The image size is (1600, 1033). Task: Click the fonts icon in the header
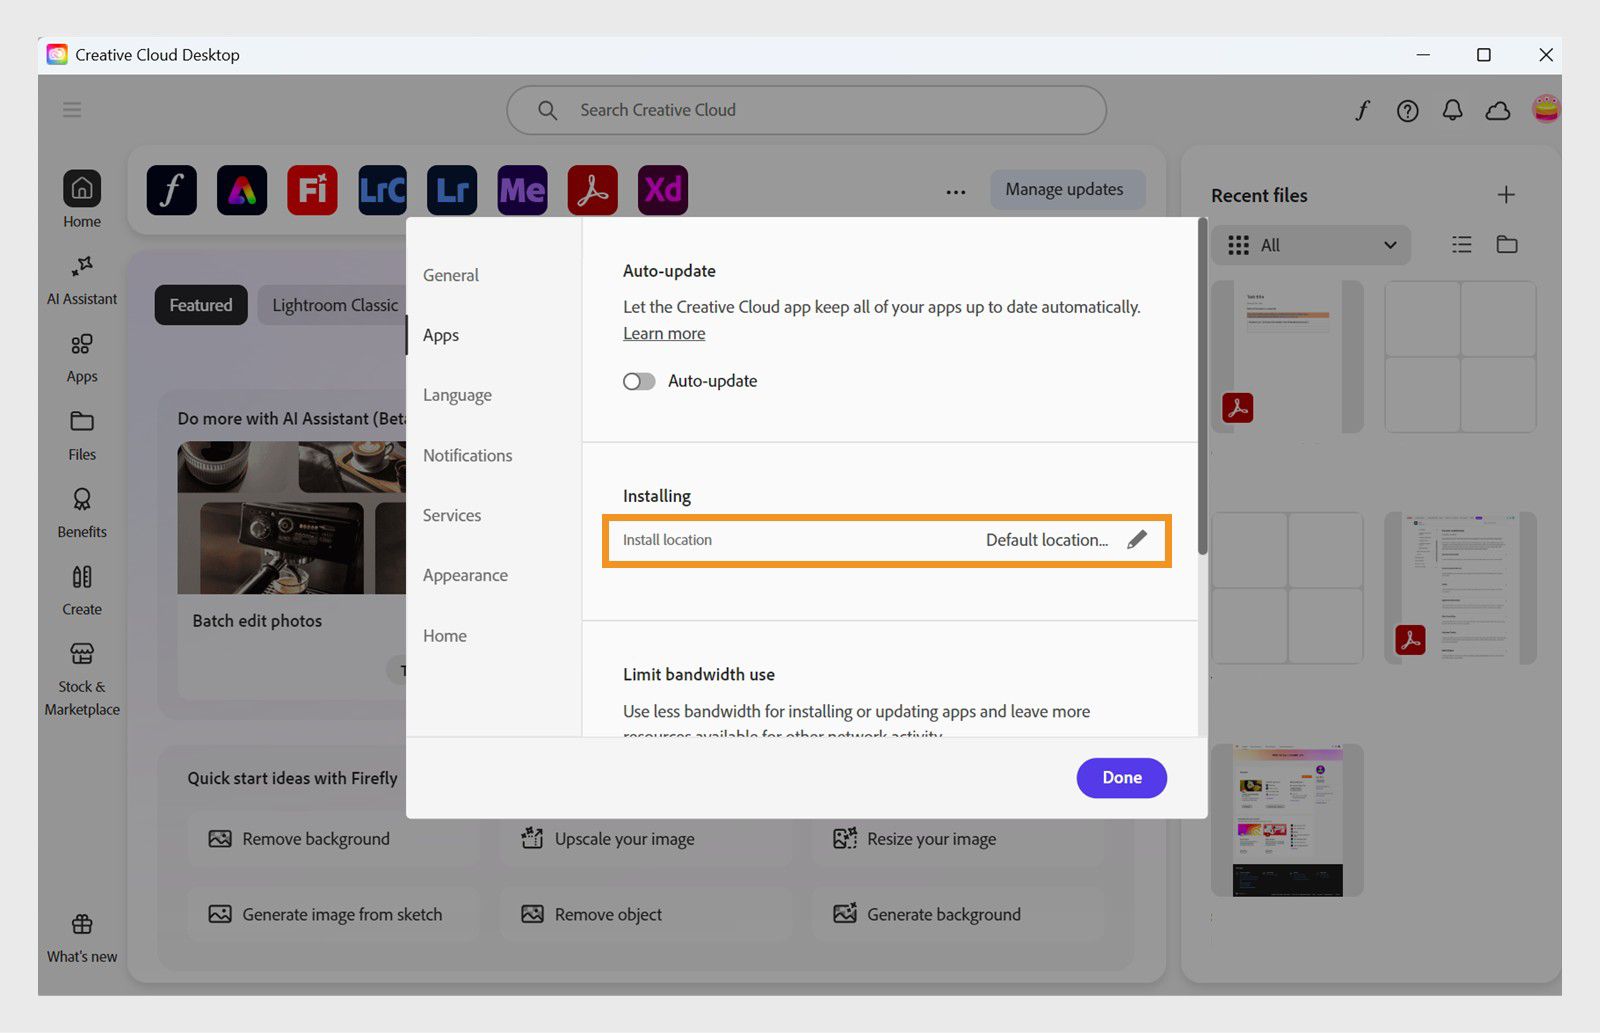(x=1362, y=110)
